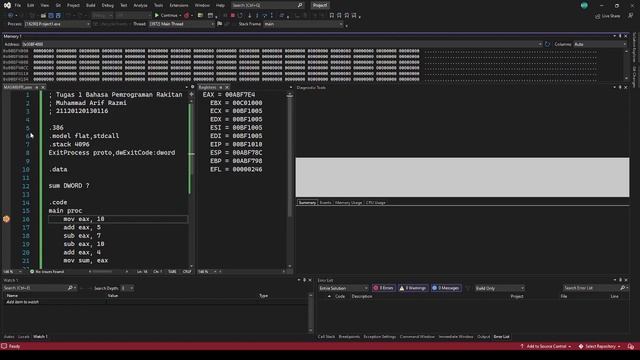
Task: Open the Process dropdown showing Project1.exe
Action: (57, 24)
